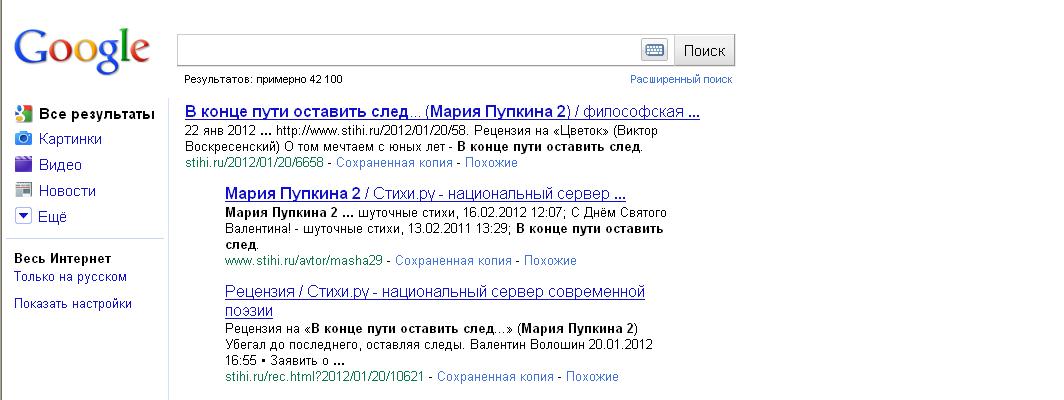
Task: Click 'Результатов: примерно 42 100' text
Action: click(x=263, y=79)
